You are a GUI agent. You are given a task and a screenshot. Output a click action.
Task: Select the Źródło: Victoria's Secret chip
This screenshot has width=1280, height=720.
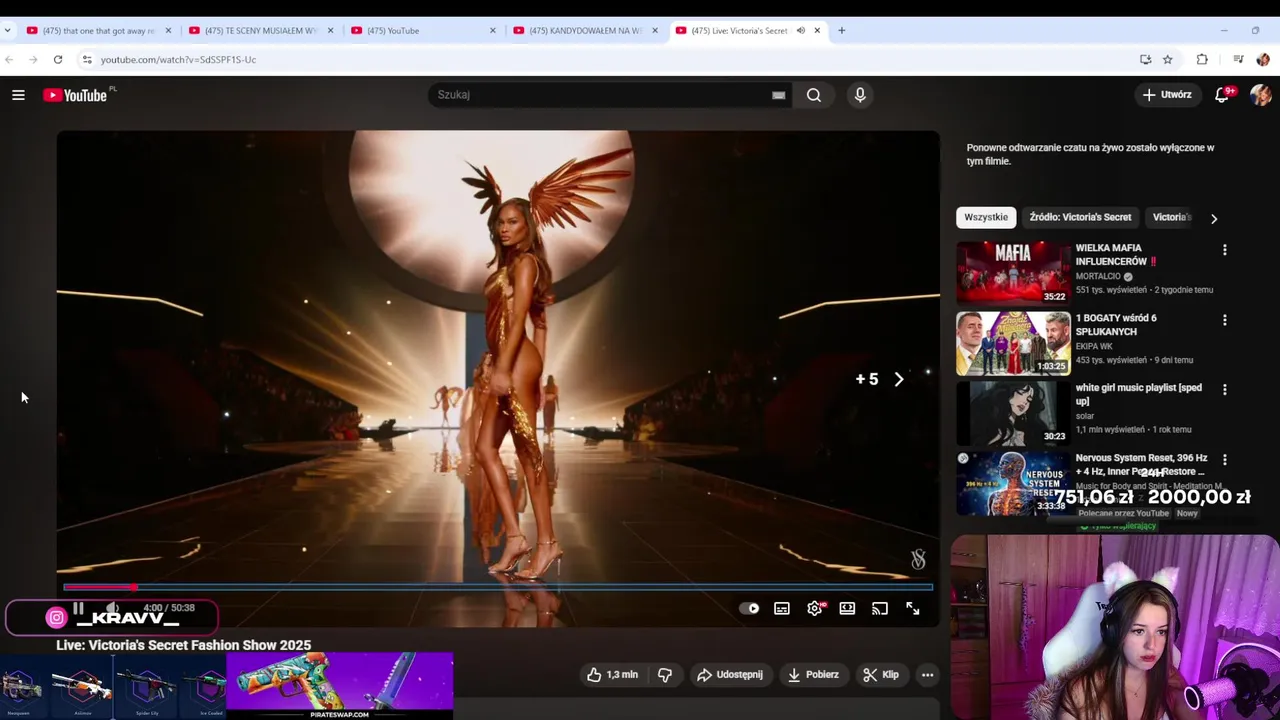pos(1080,217)
